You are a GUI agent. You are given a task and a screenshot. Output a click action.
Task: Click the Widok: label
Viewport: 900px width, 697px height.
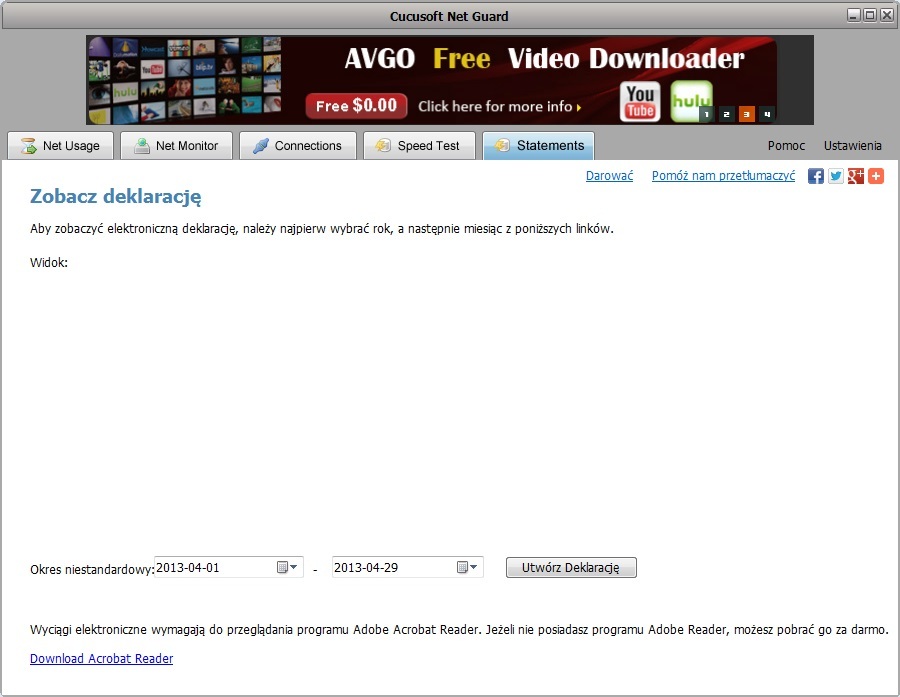tap(49, 263)
